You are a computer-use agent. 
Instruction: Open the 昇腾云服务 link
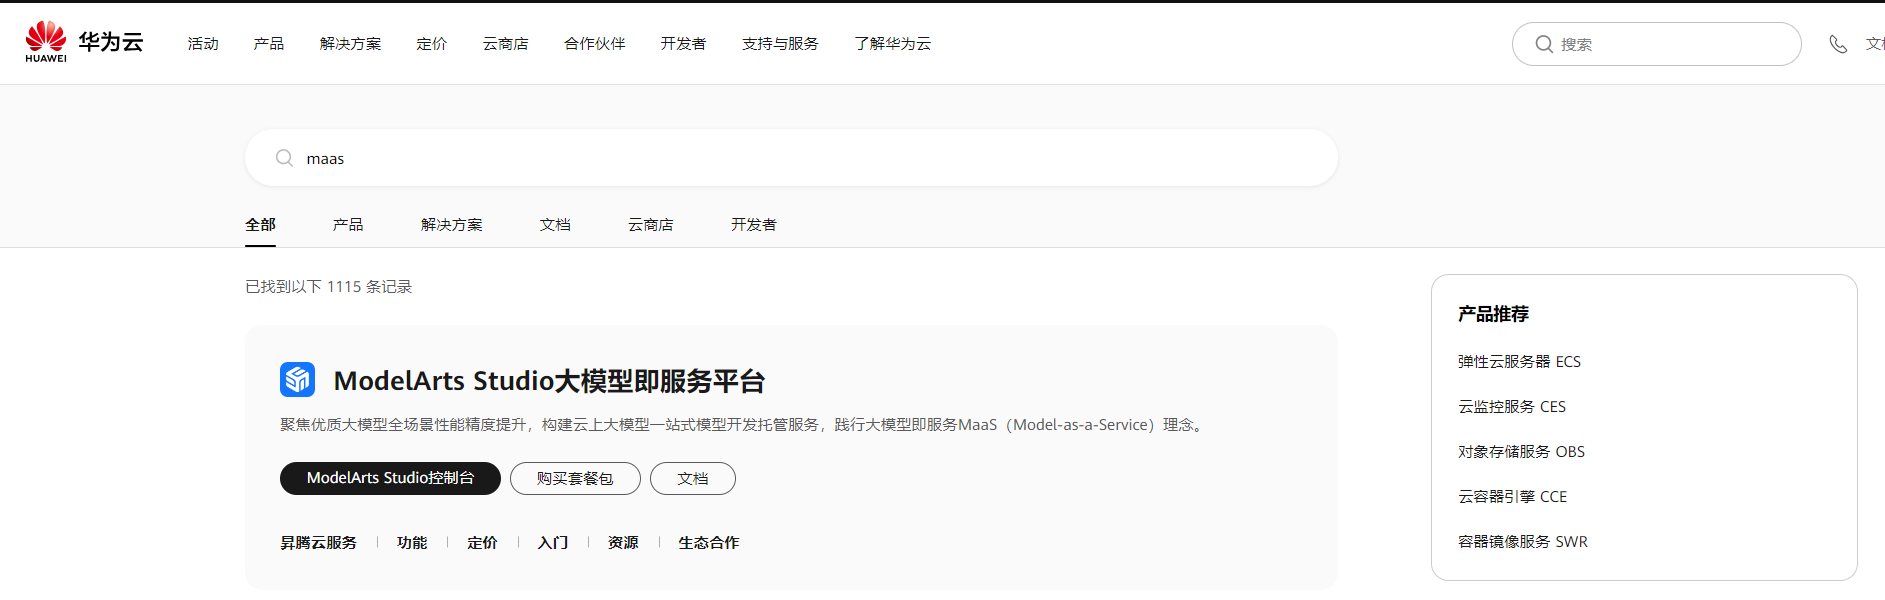pos(318,542)
